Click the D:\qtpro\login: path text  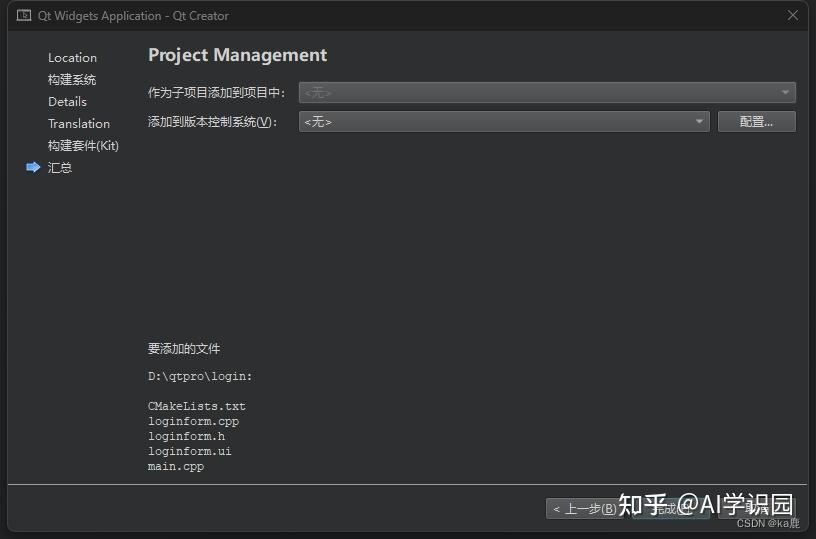click(x=200, y=376)
